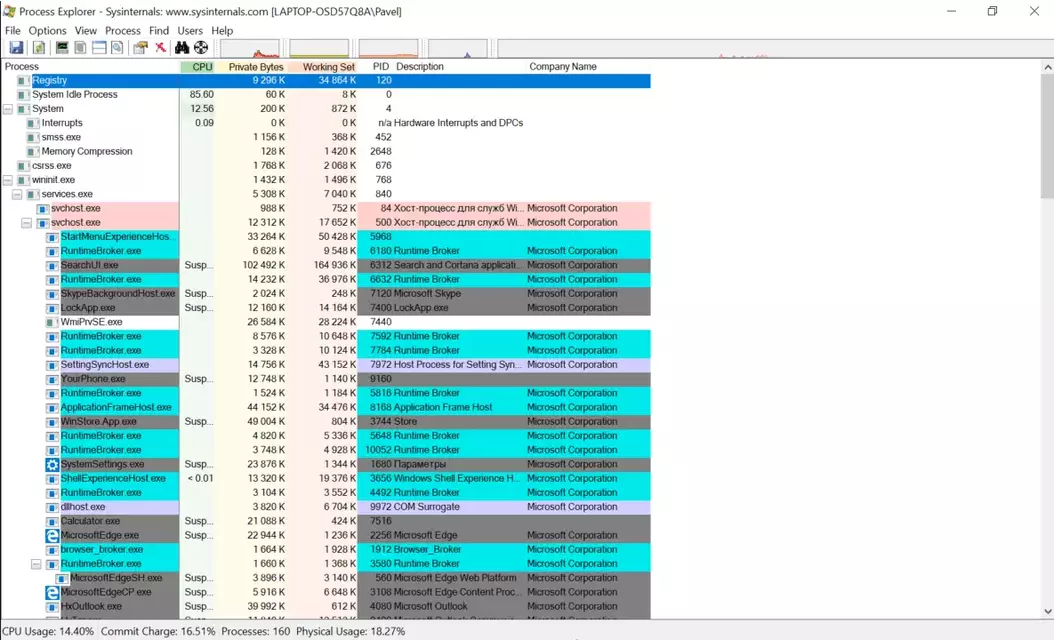Click the icon beside WmiPrvSE.exe

(52, 323)
